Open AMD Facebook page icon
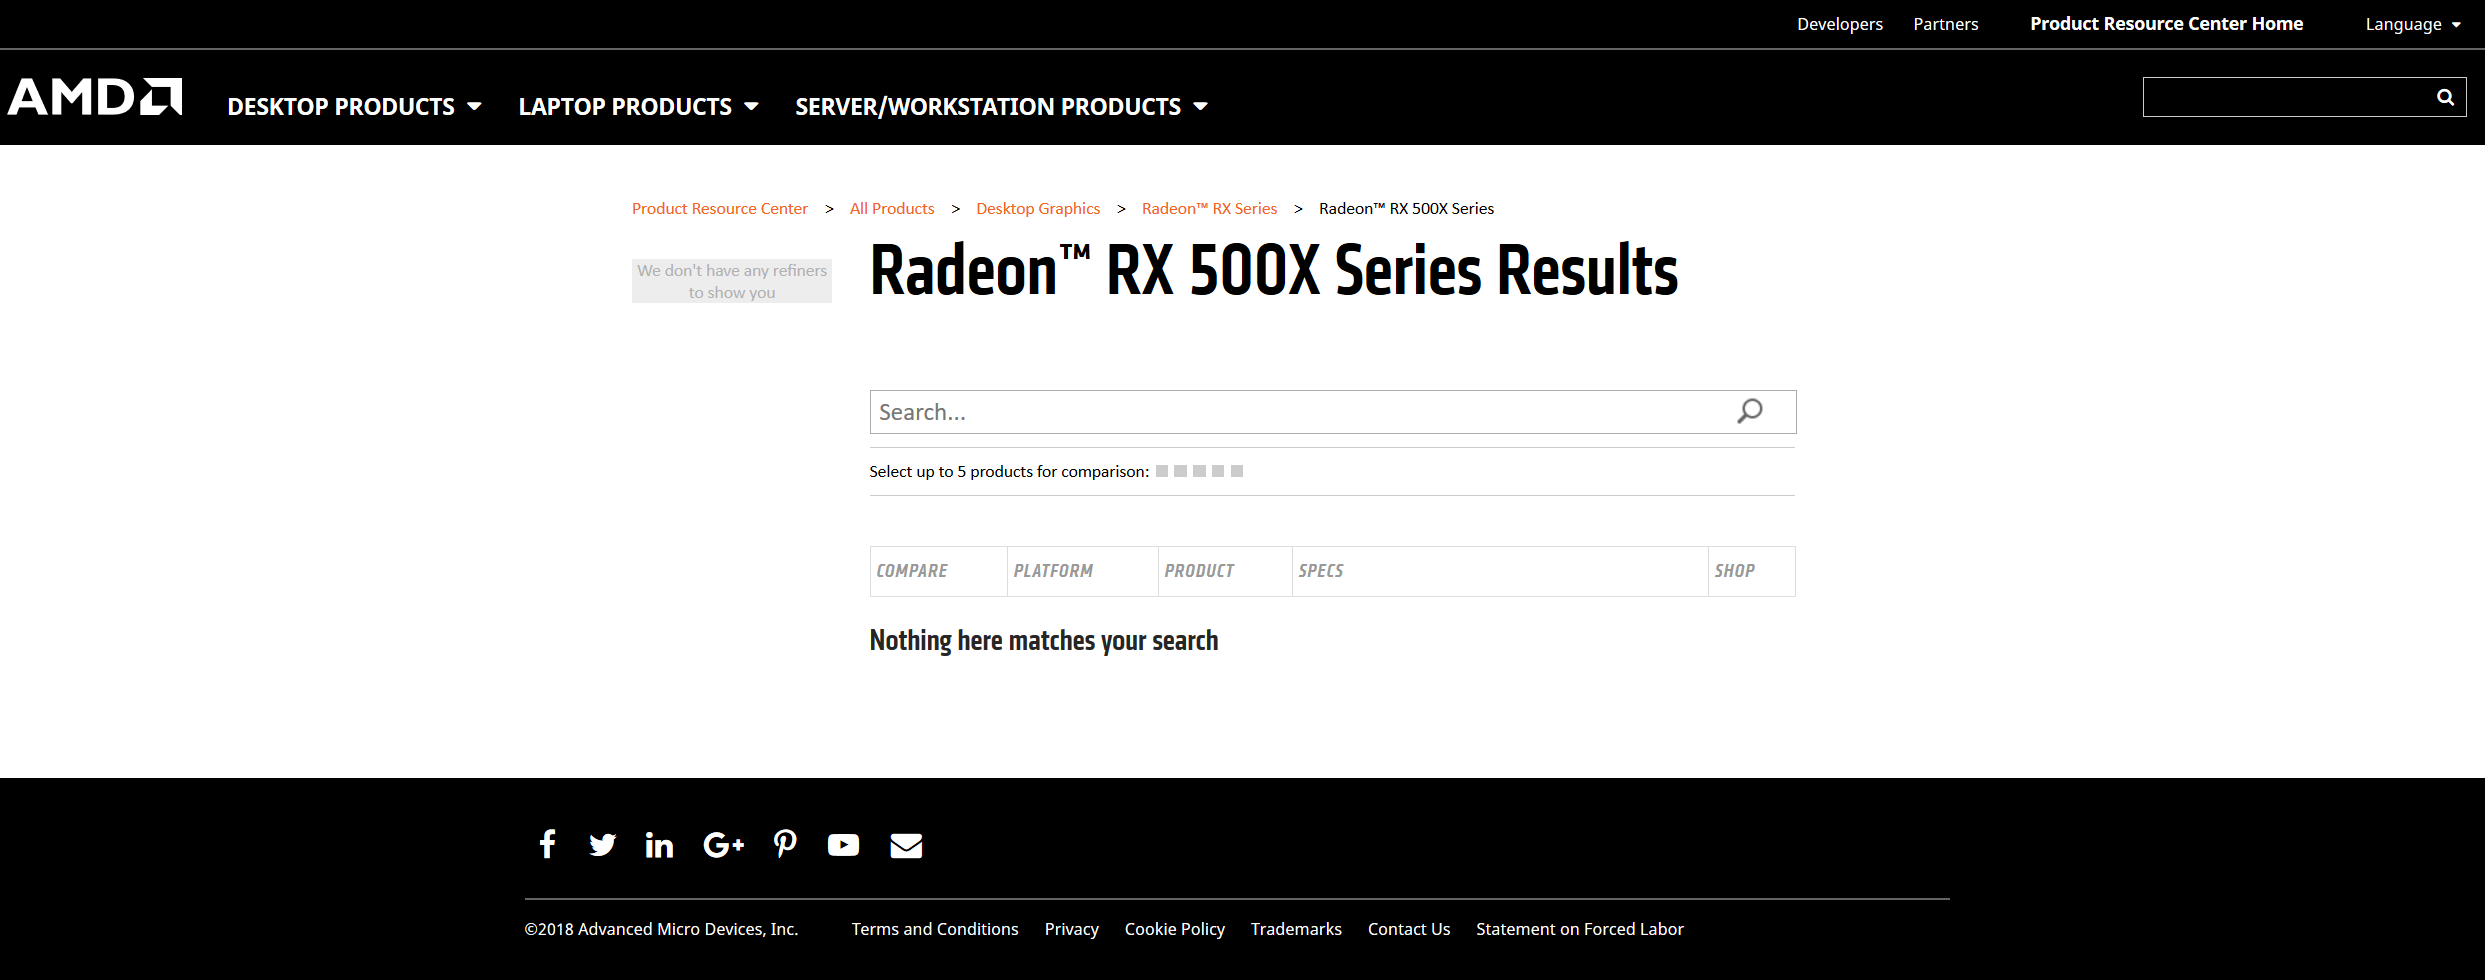 click(x=547, y=845)
